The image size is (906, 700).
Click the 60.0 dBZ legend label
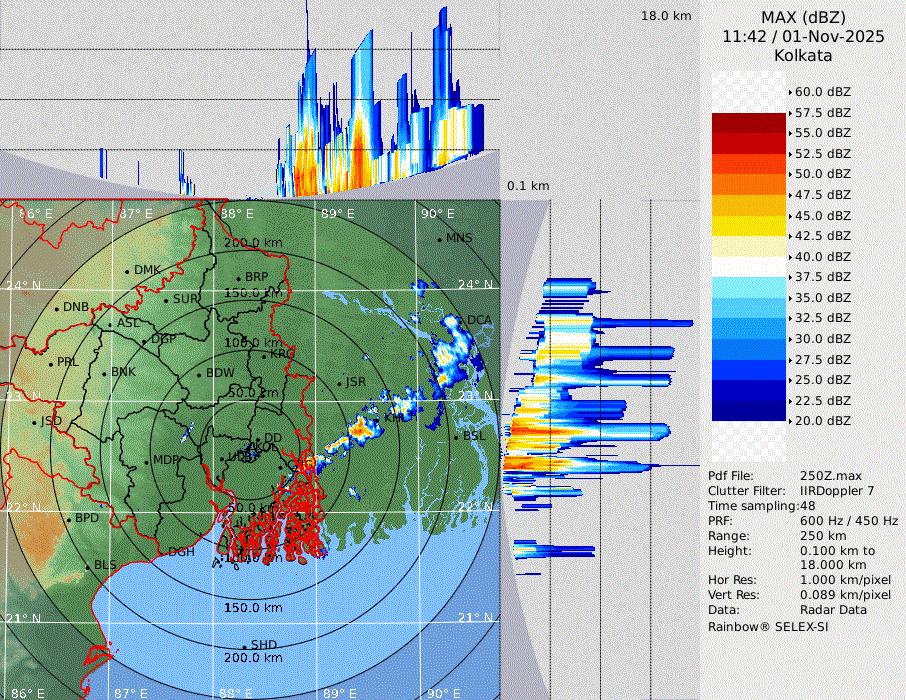coord(822,91)
